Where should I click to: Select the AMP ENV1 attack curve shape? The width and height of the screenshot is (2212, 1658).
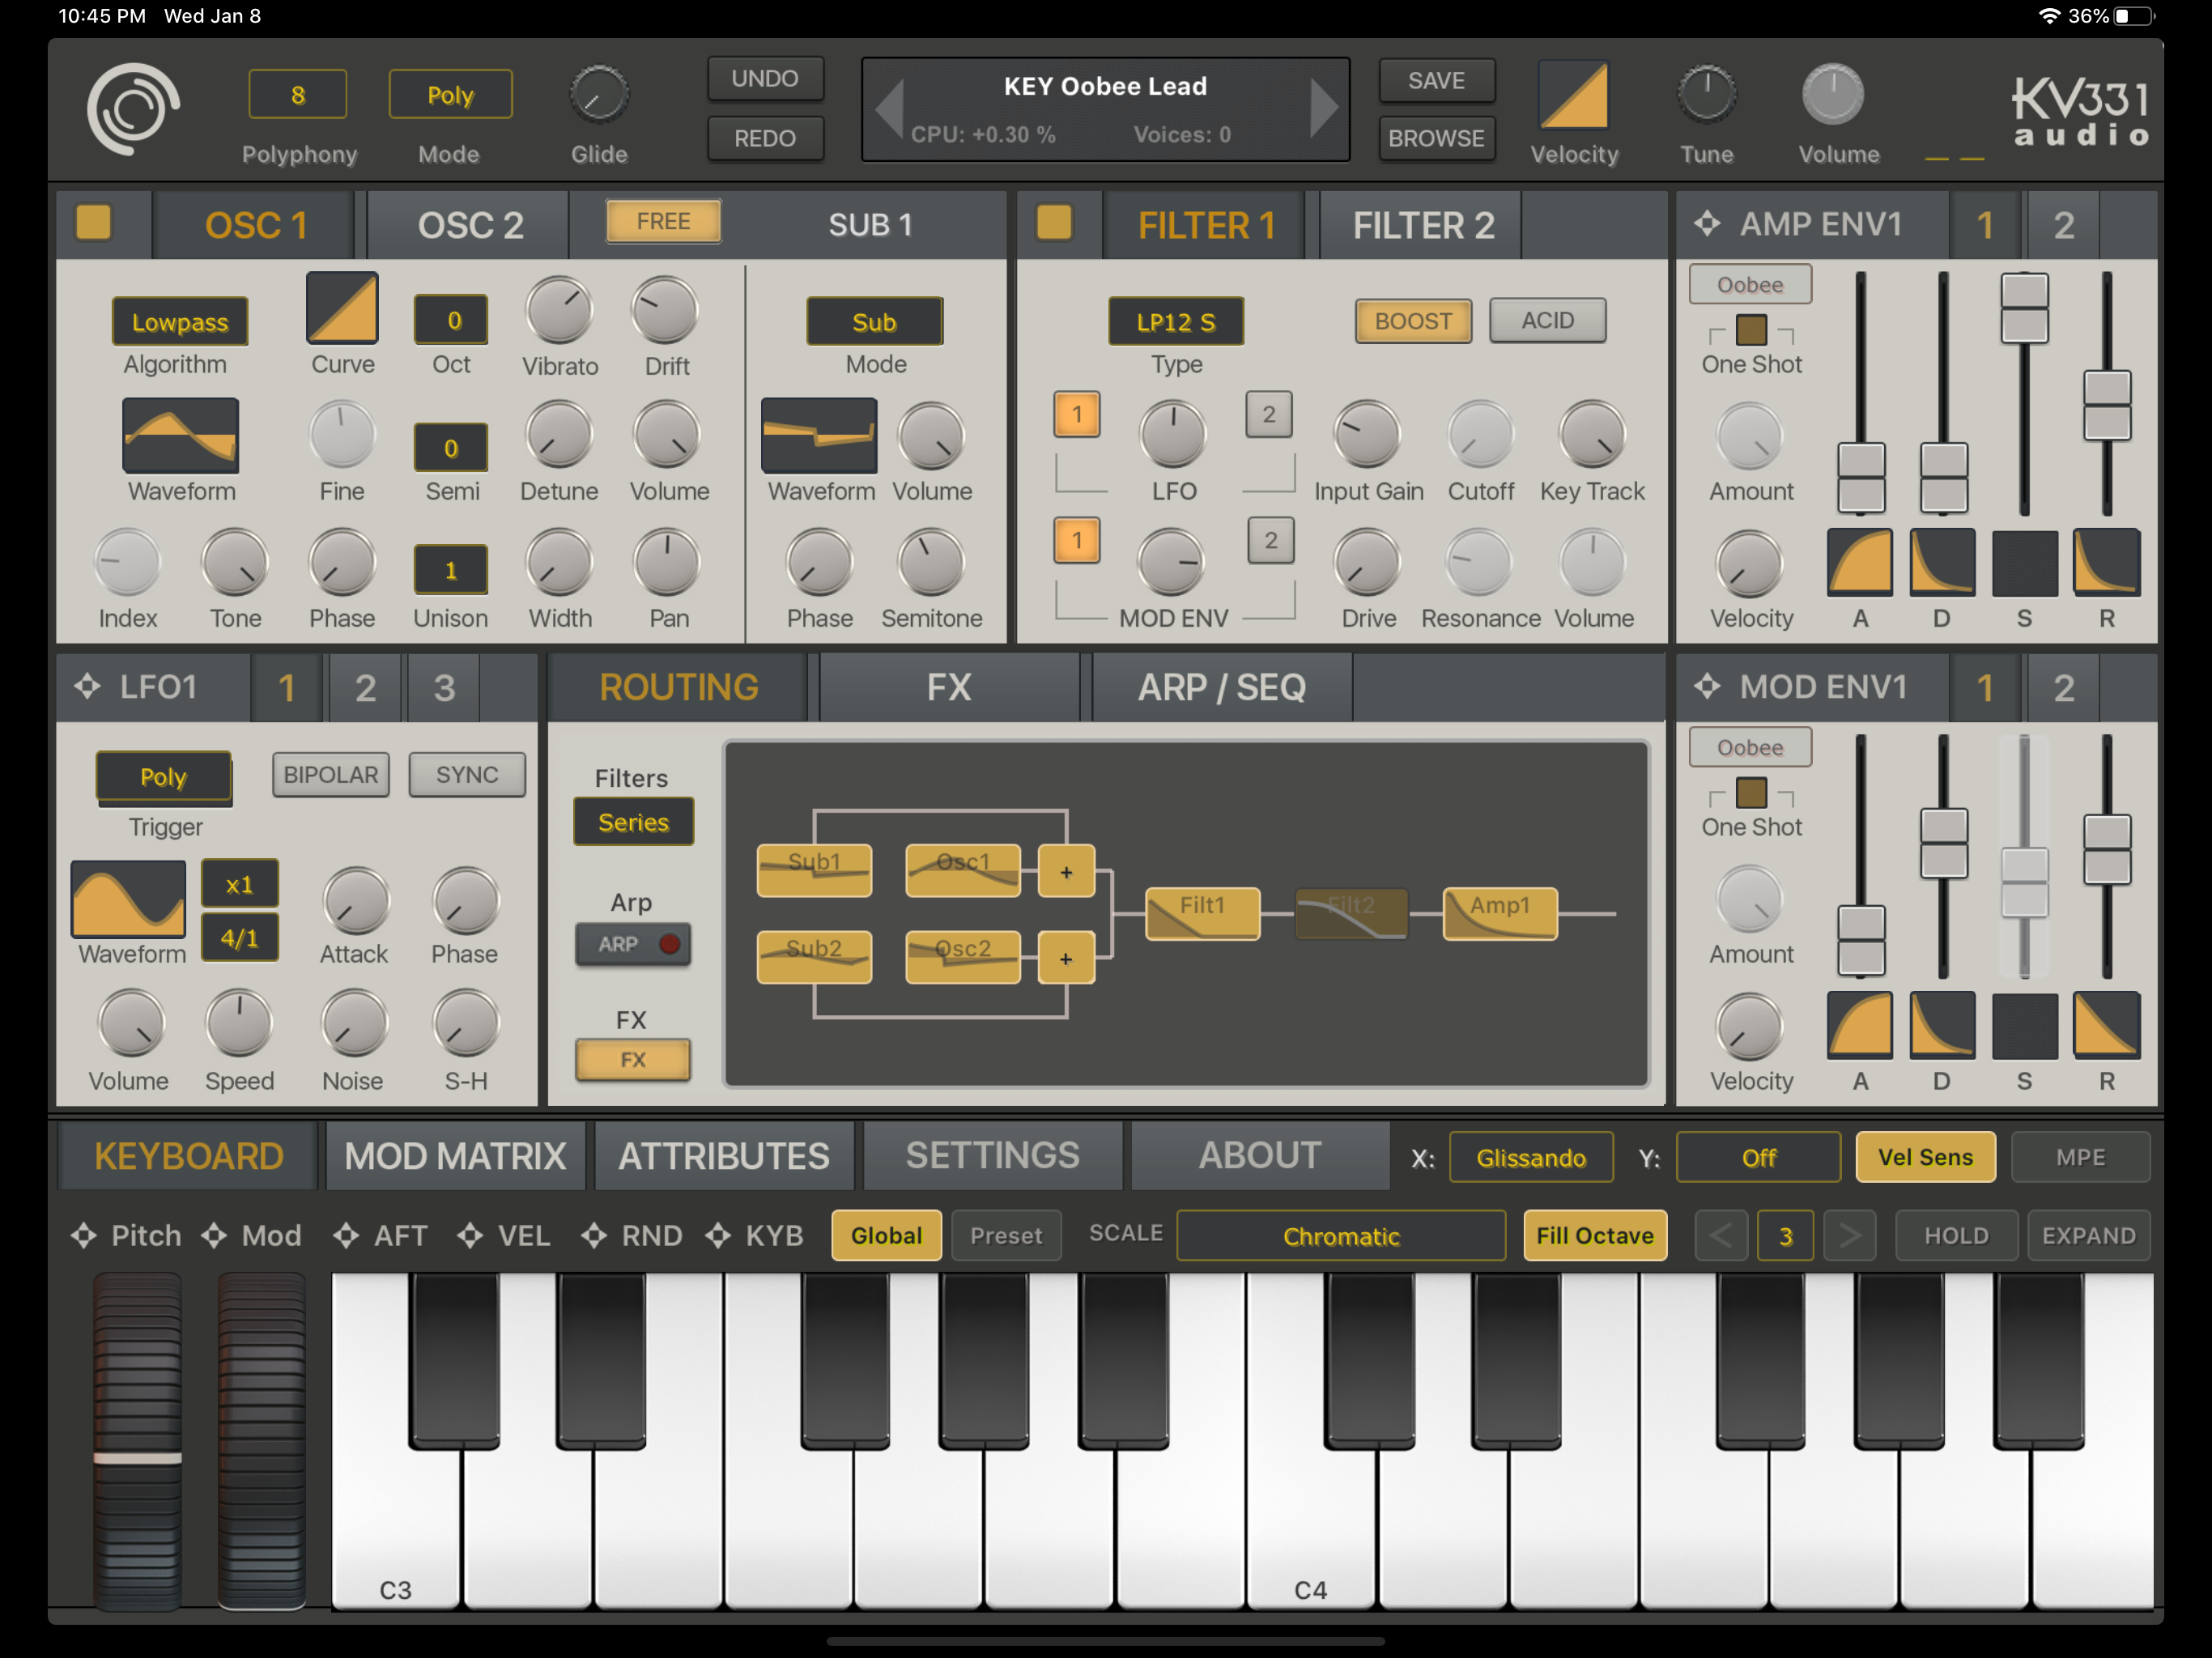point(1859,563)
